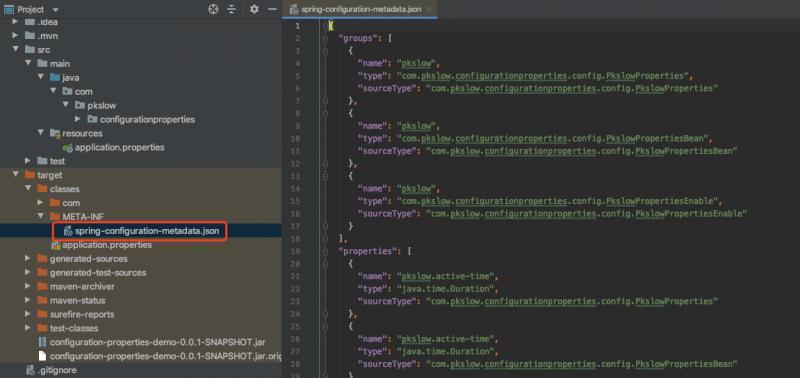Click the collapse all icon in Project toolbar
The width and height of the screenshot is (800, 378).
click(232, 9)
